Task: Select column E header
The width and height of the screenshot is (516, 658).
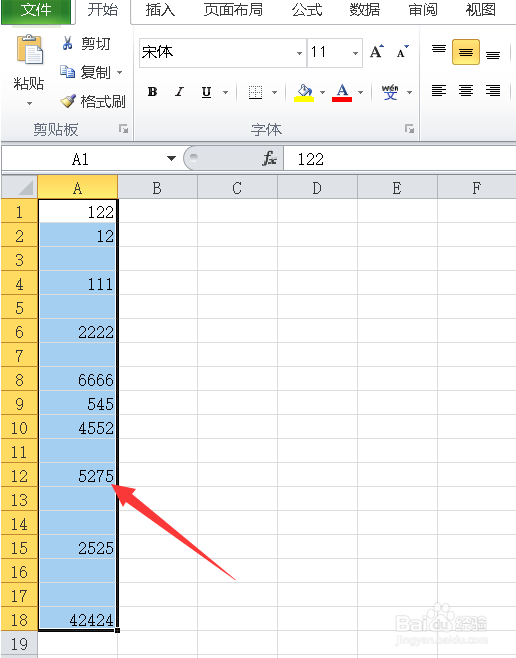Action: (397, 188)
